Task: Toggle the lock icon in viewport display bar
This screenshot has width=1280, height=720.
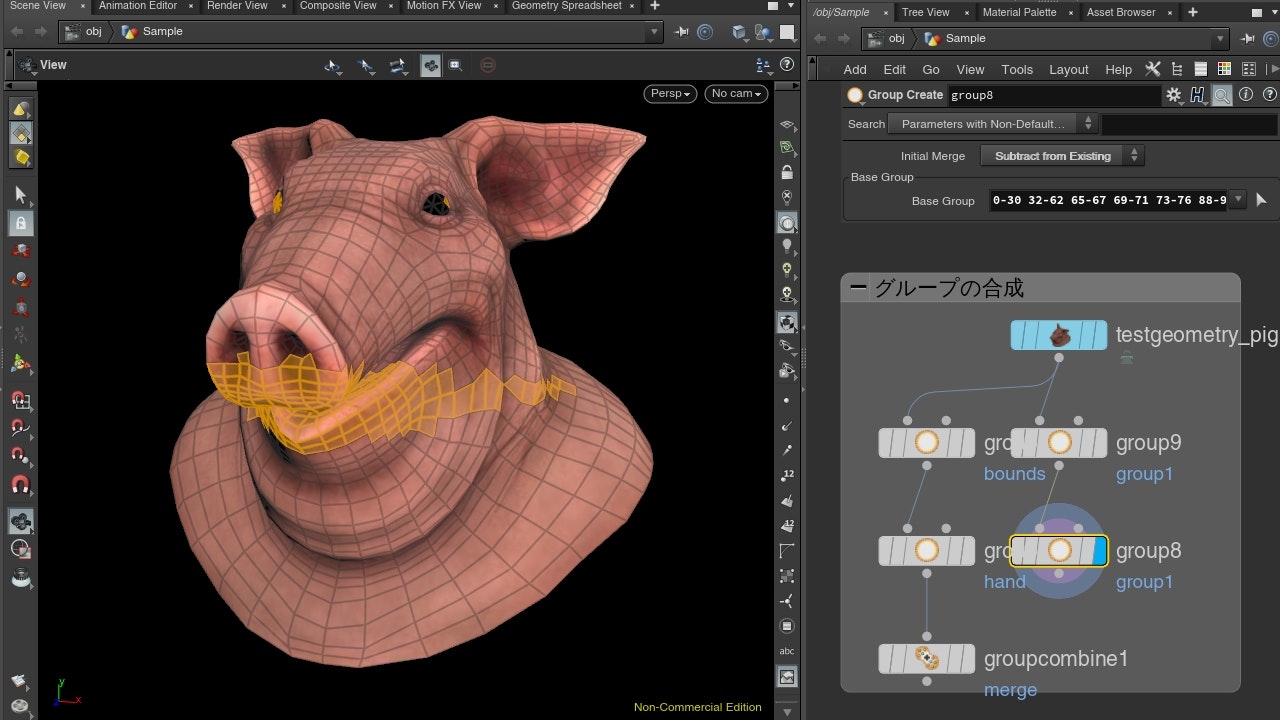Action: click(788, 172)
